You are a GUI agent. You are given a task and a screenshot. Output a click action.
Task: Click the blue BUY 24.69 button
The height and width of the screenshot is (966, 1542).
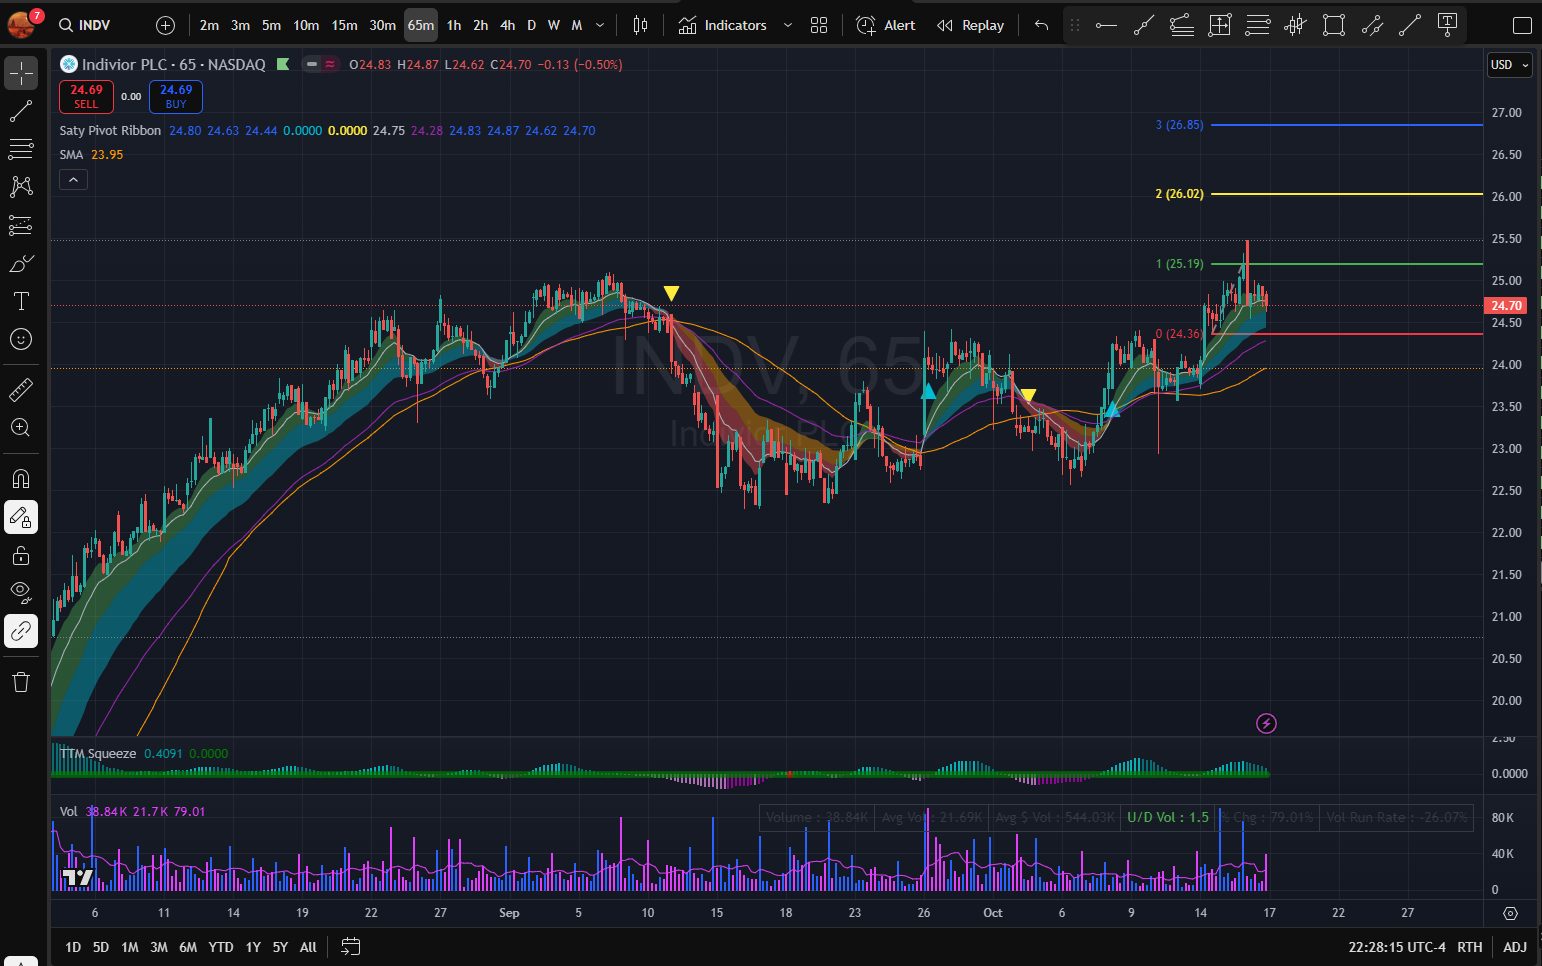tap(176, 97)
